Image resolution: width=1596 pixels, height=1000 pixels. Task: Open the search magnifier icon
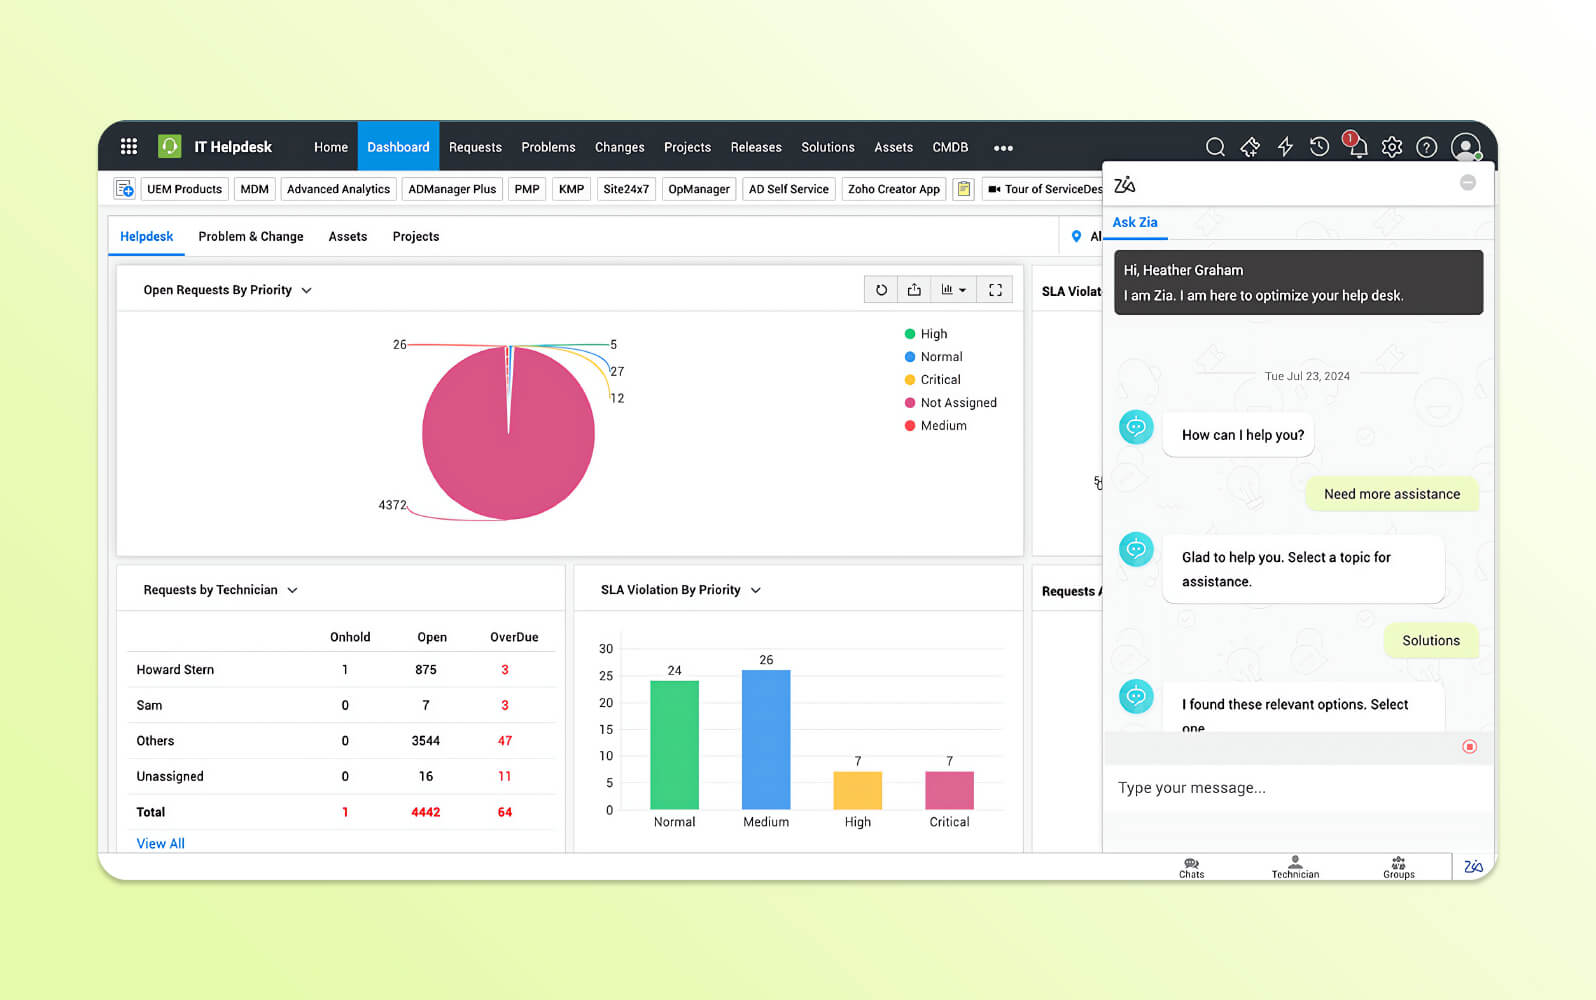click(1215, 147)
